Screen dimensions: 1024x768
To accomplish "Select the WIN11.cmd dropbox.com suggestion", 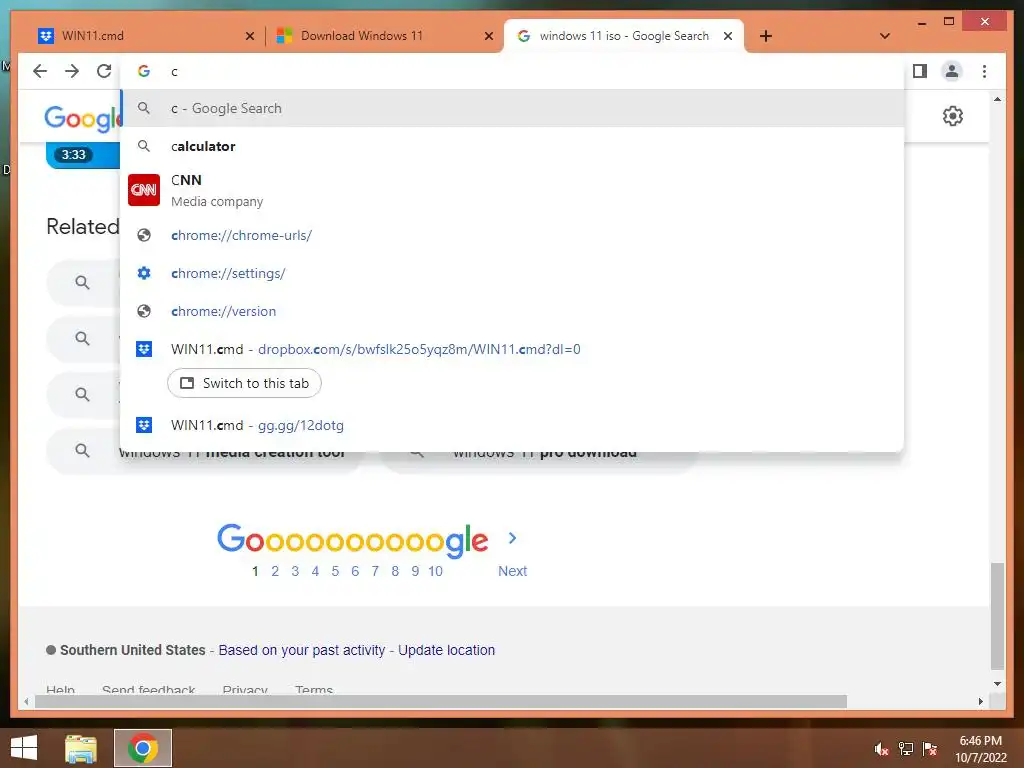I will [x=512, y=349].
